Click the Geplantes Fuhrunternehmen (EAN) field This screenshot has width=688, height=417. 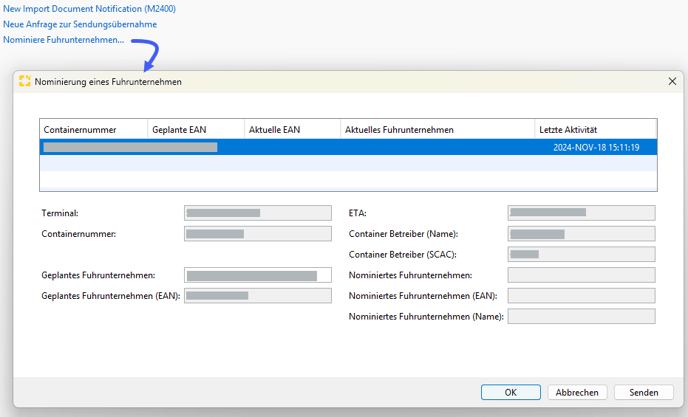click(257, 296)
